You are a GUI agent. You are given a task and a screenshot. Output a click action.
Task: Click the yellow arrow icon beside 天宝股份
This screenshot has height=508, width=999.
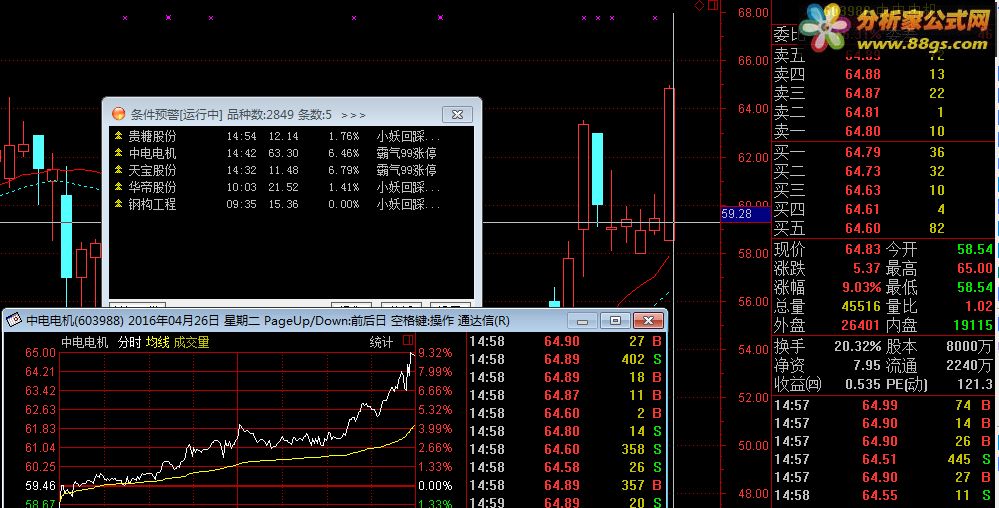pyautogui.click(x=118, y=170)
